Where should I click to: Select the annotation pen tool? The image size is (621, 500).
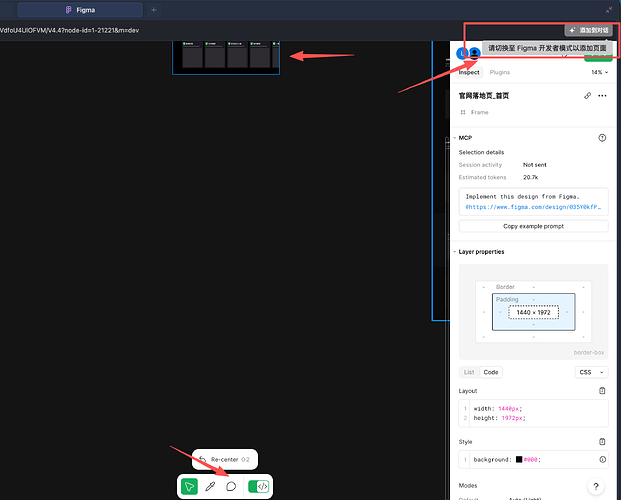(x=210, y=486)
